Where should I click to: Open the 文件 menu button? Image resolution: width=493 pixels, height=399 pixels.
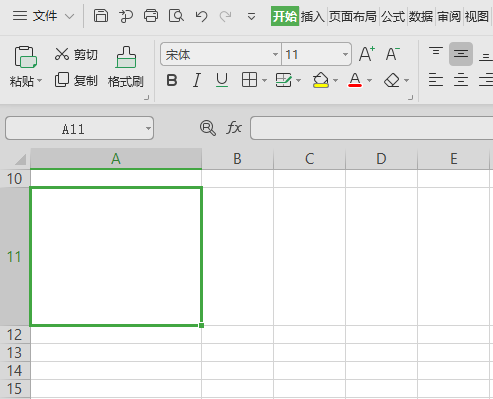(x=43, y=16)
